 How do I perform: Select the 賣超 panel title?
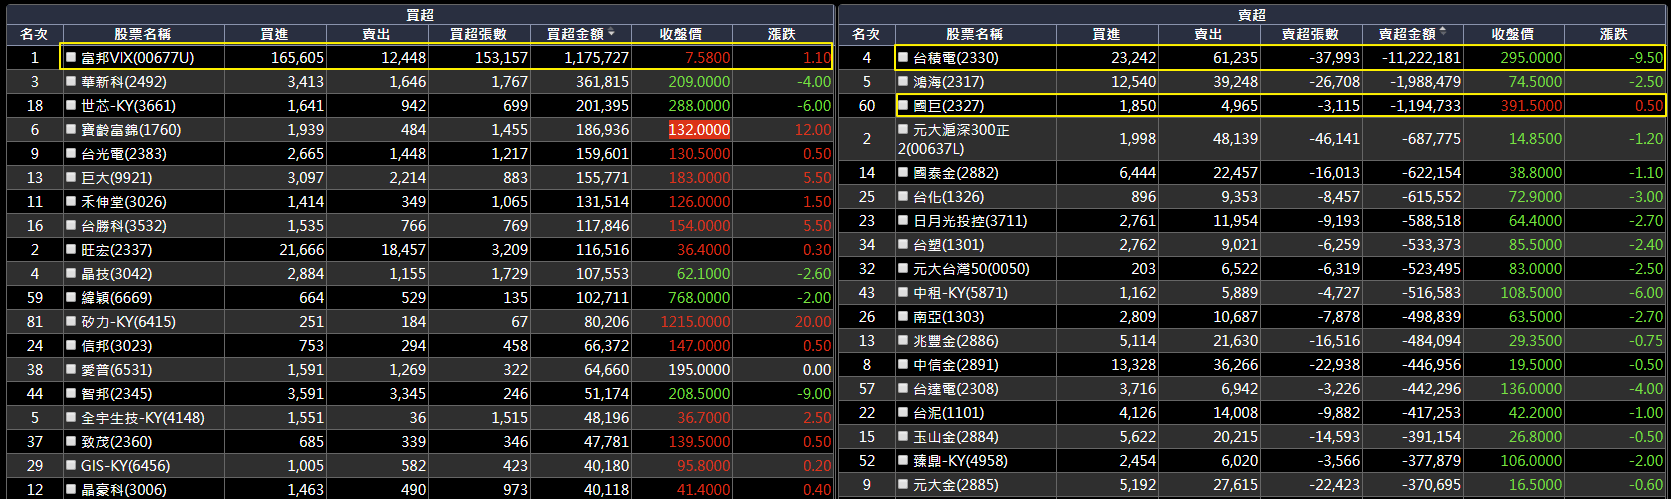[1252, 14]
